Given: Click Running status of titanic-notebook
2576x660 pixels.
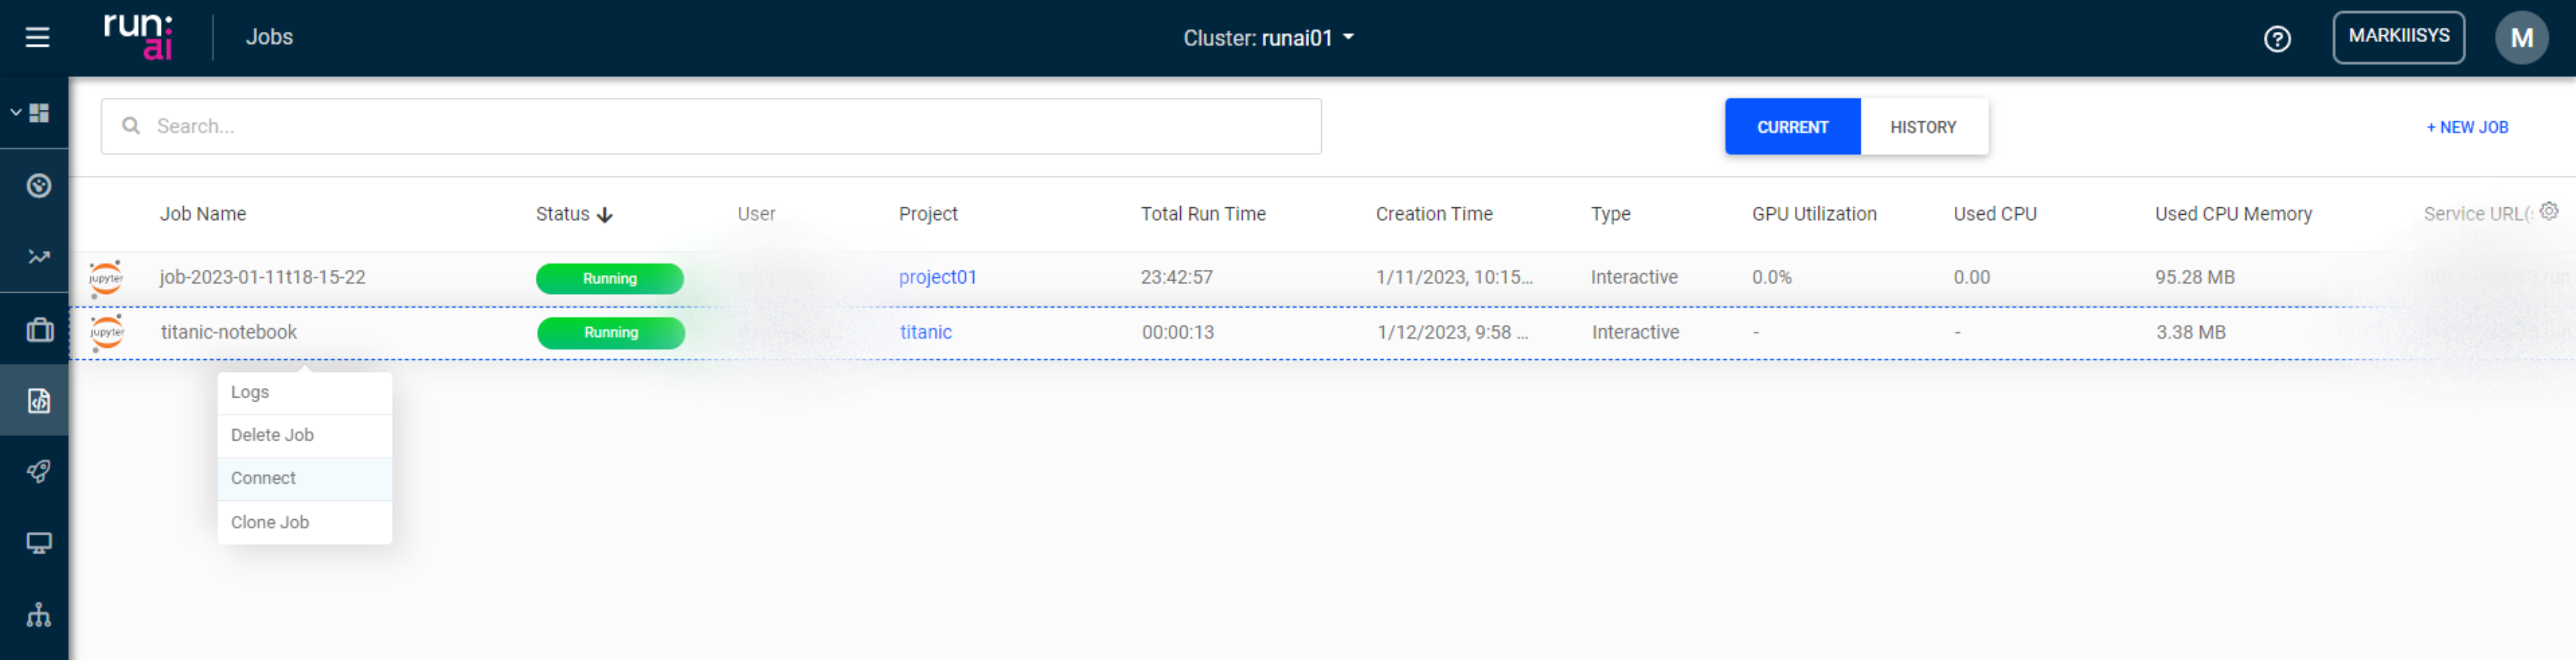Looking at the screenshot, I should [611, 333].
